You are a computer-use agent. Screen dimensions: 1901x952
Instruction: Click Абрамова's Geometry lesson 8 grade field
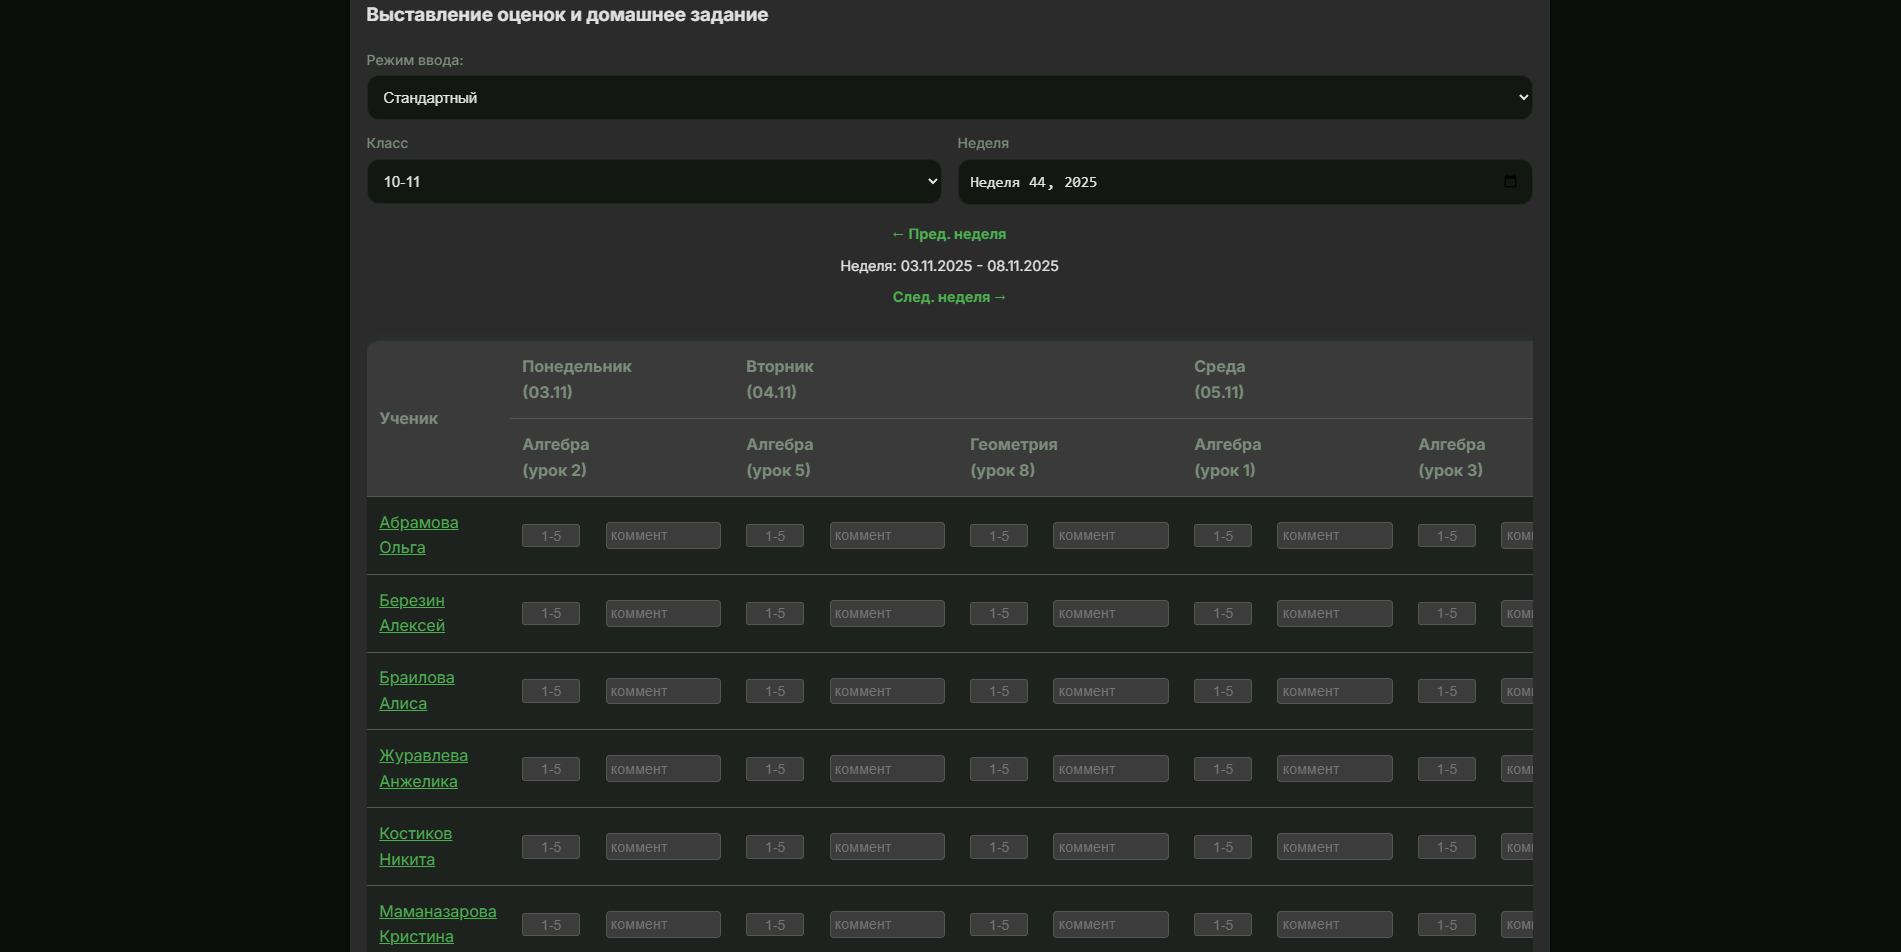point(999,536)
